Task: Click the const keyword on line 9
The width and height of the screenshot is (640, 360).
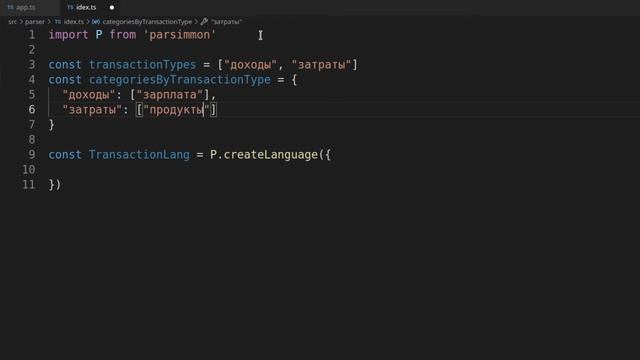Action: coord(65,154)
